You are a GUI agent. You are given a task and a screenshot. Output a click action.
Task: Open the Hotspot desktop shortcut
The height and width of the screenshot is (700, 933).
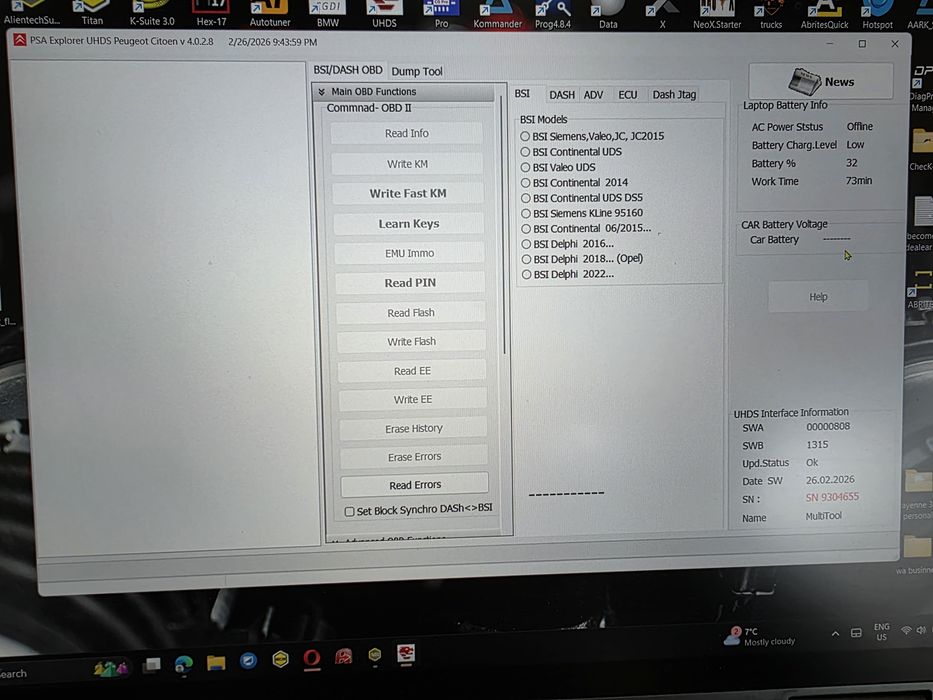point(878,13)
